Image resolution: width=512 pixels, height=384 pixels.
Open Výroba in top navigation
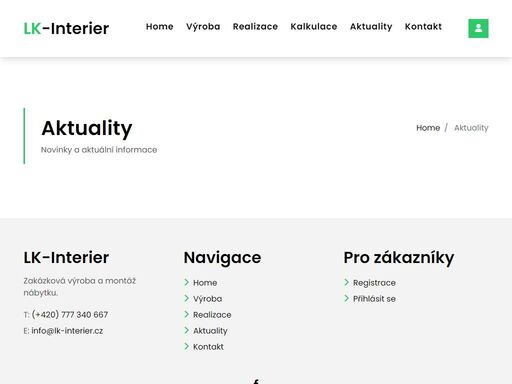pyautogui.click(x=203, y=27)
